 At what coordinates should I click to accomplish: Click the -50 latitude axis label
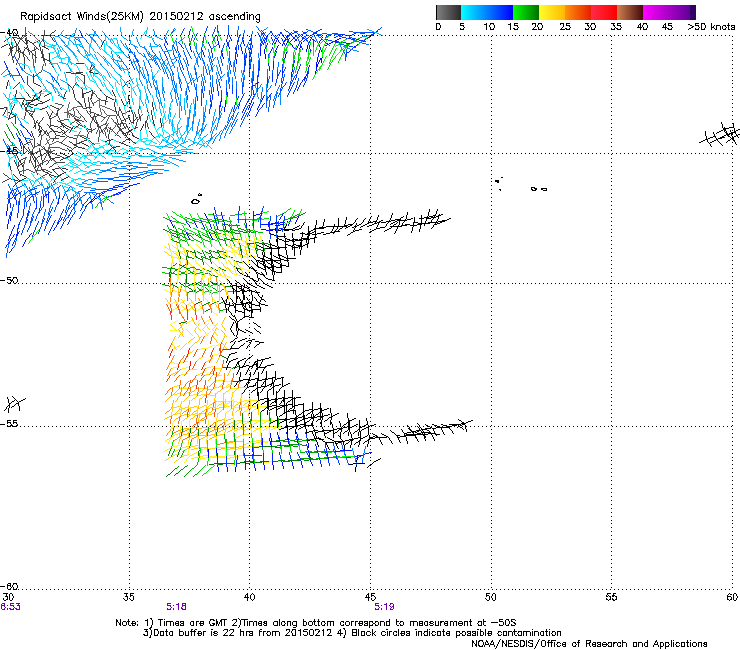(9, 280)
